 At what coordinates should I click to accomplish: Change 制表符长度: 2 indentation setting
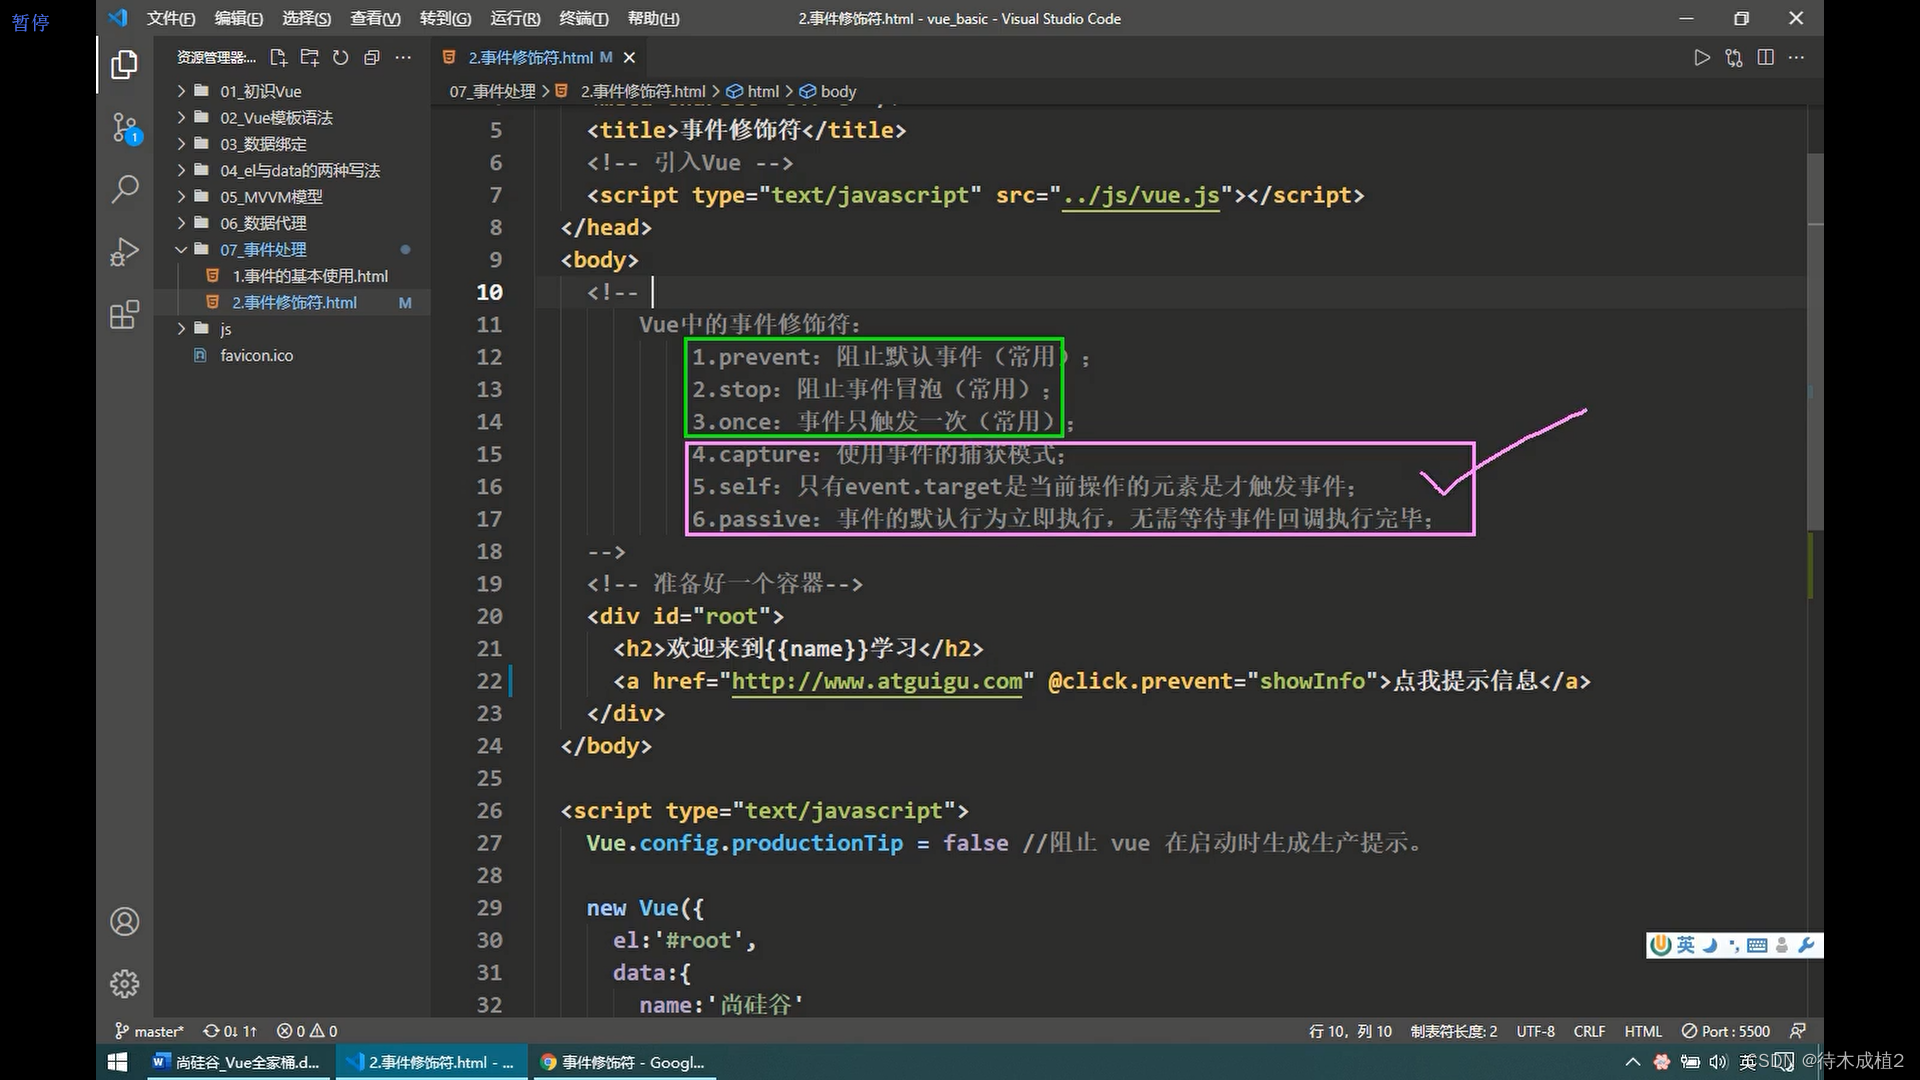pos(1454,1031)
